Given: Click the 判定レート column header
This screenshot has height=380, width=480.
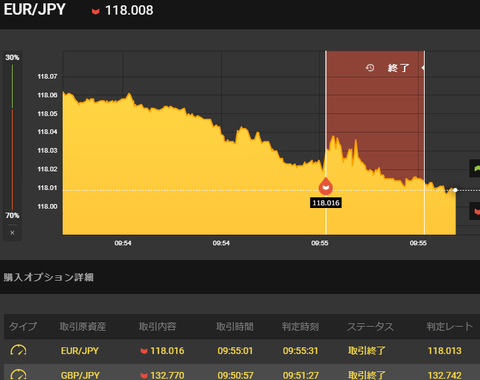Looking at the screenshot, I should (450, 326).
